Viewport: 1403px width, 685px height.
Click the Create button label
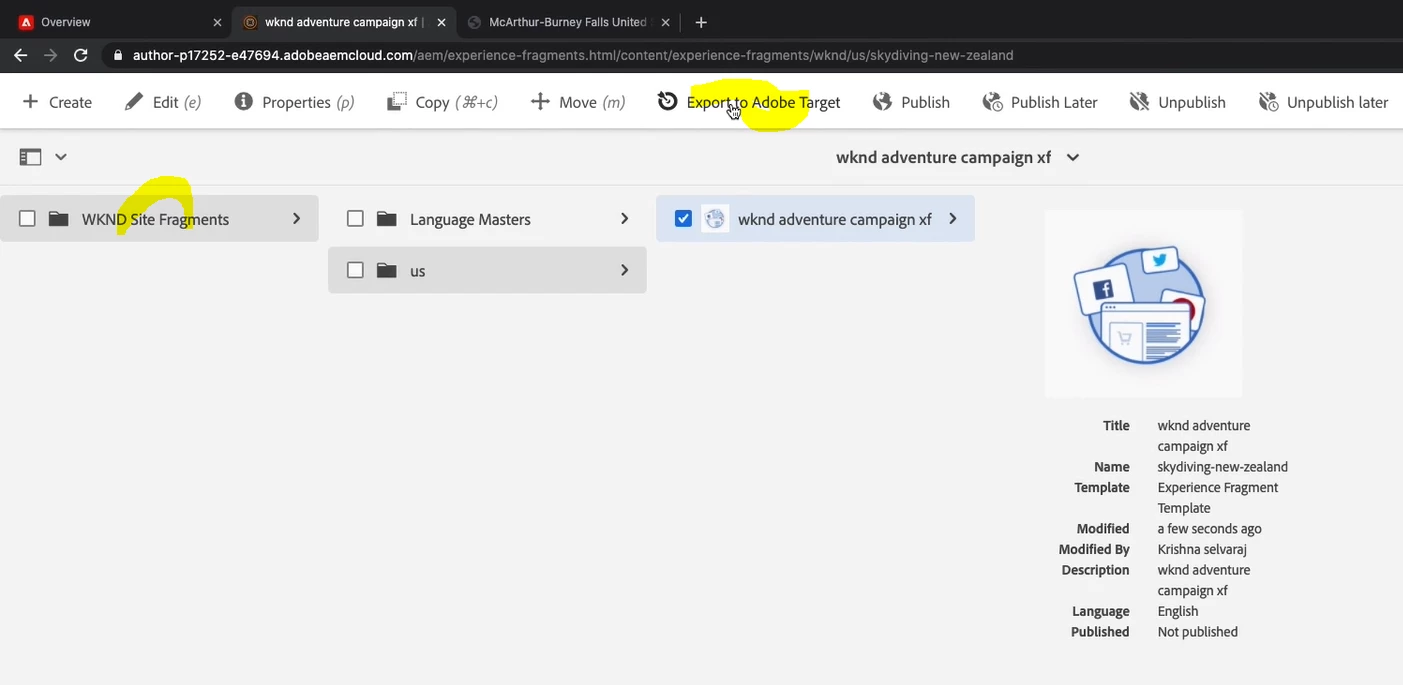70,102
